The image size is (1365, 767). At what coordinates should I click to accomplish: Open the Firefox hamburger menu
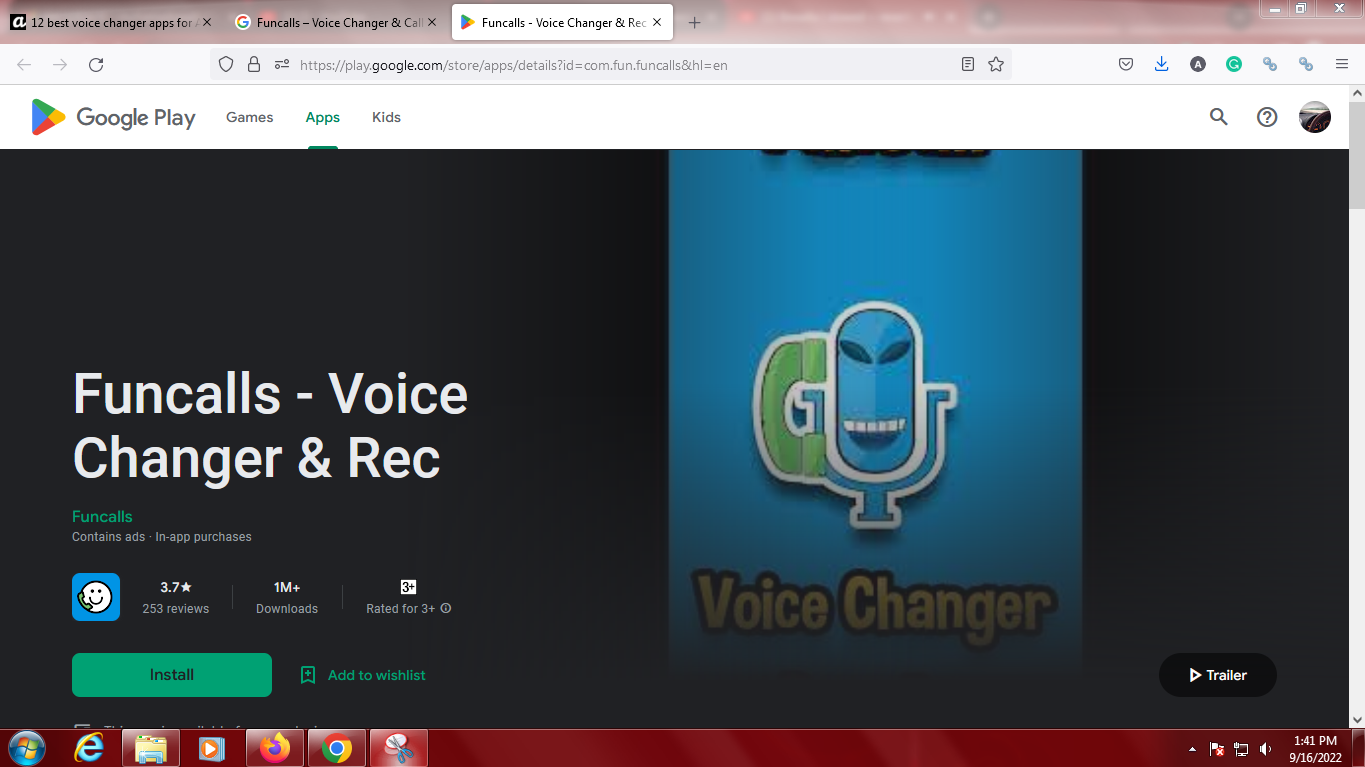coord(1342,64)
